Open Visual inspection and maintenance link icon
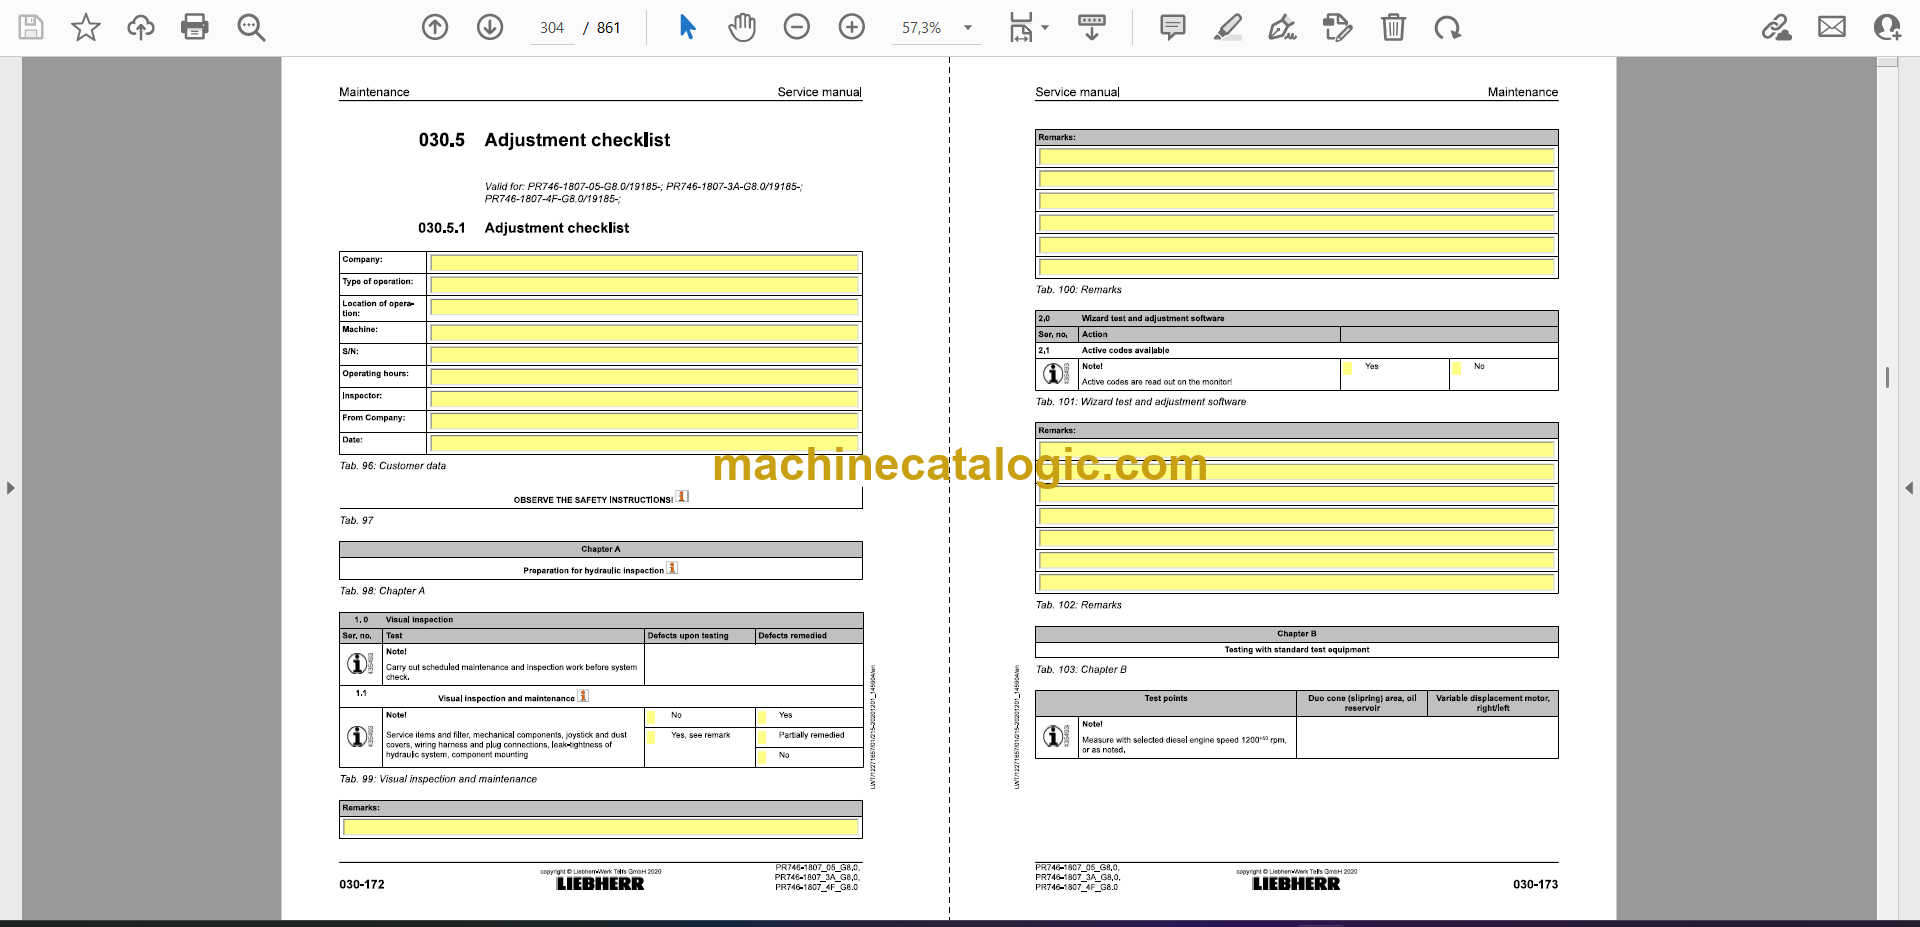This screenshot has width=1920, height=927. pos(583,695)
